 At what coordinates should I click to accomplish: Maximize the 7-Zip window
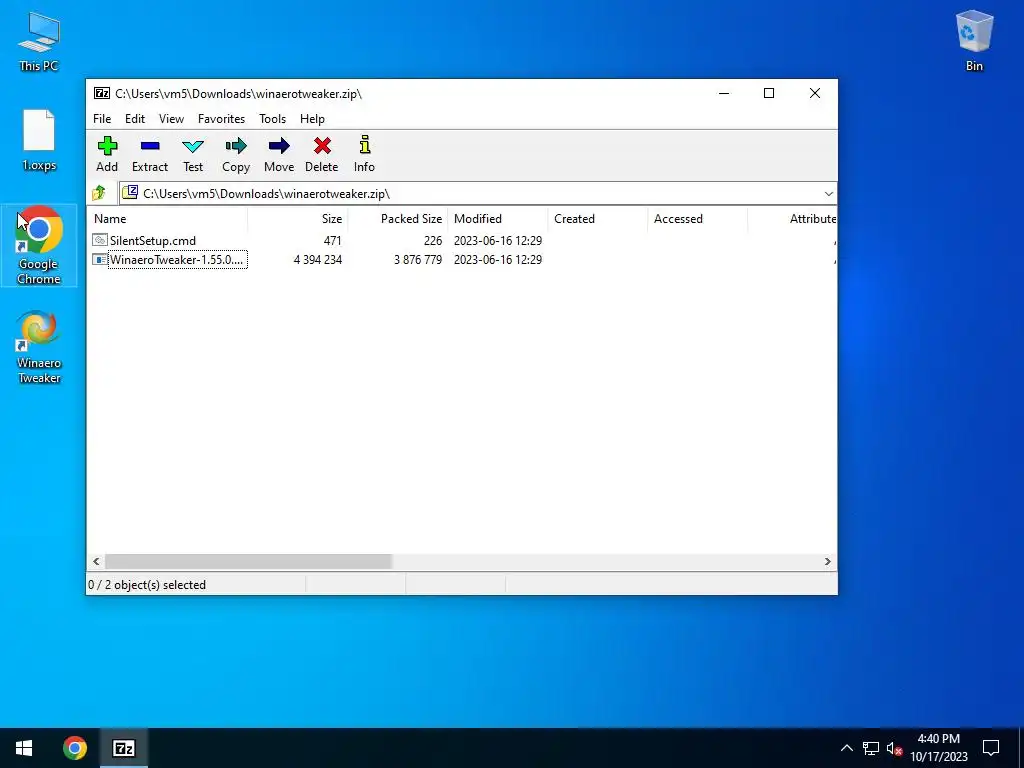(769, 93)
